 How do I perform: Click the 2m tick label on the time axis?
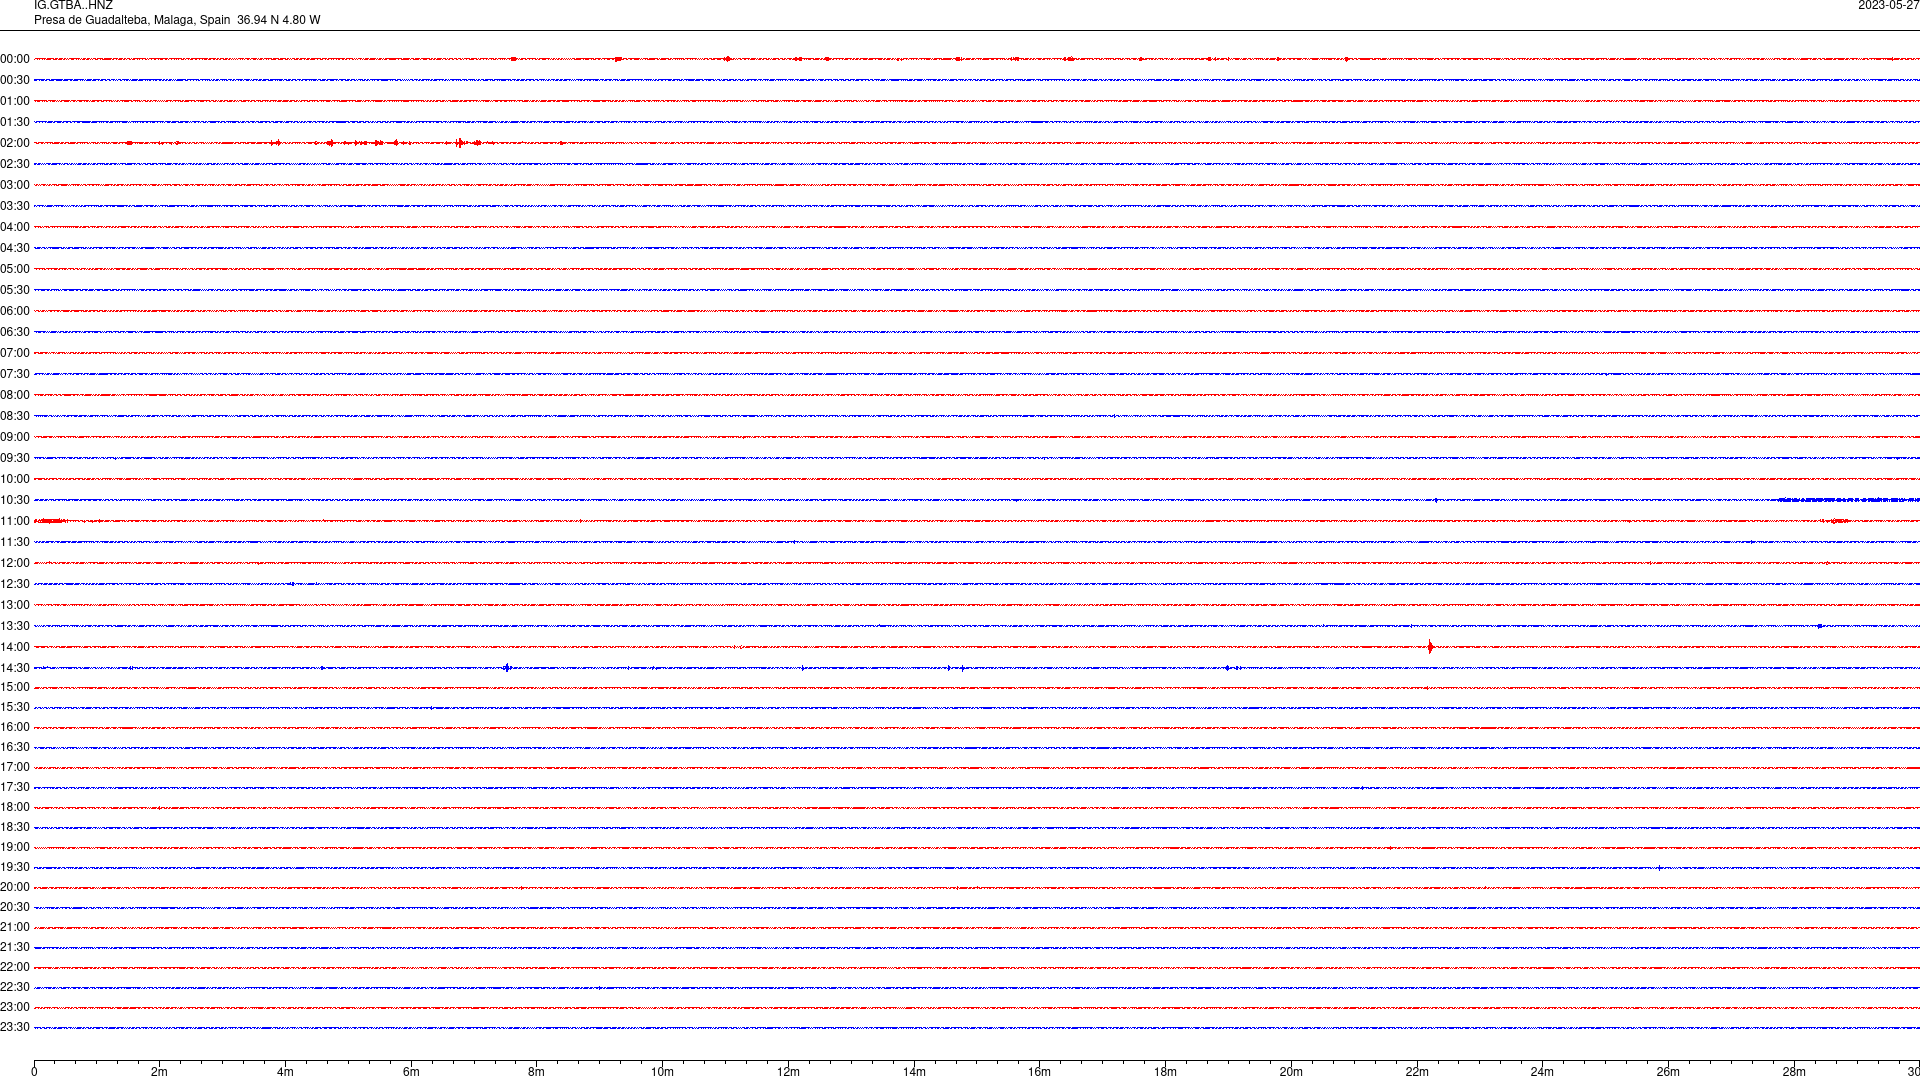(160, 1072)
